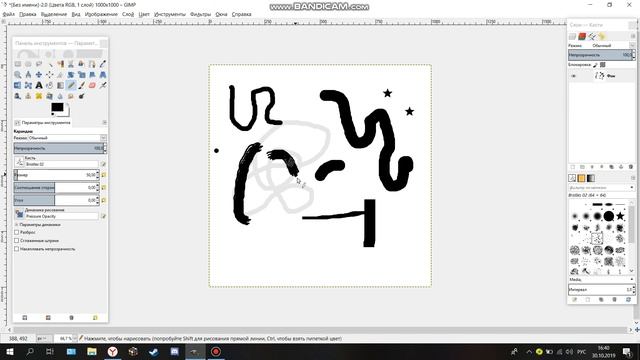The height and width of the screenshot is (360, 640).
Task: Select the Dodge/Burn tool
Action: 81,96
